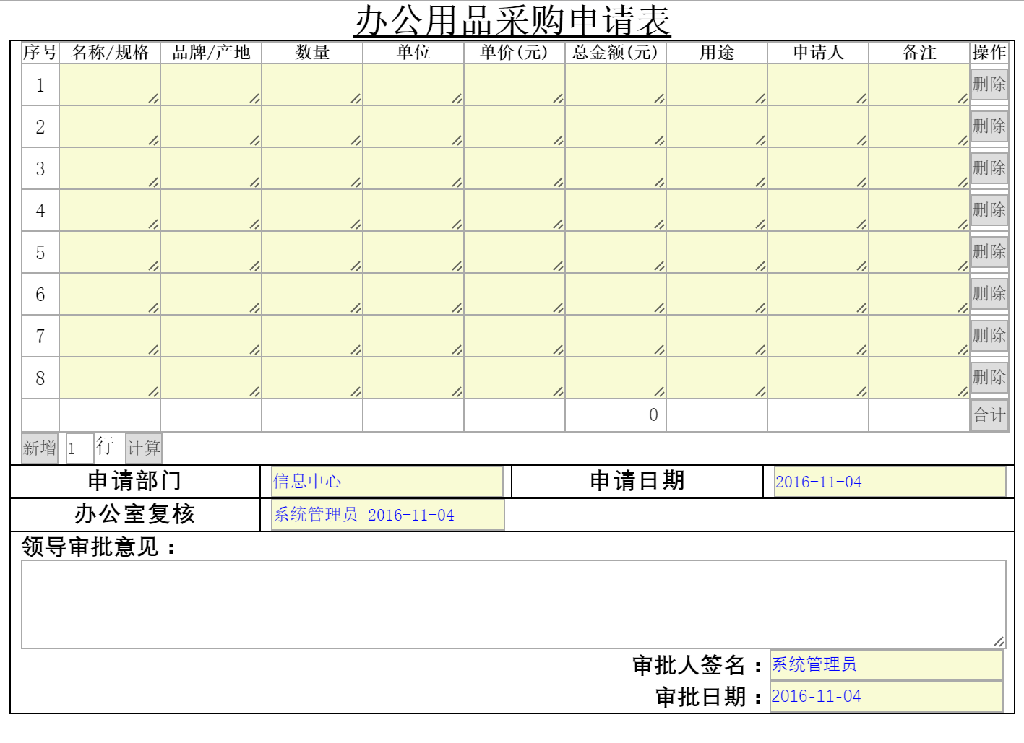The width and height of the screenshot is (1024, 743).
Task: Click 申请人 field in row 1
Action: click(x=818, y=84)
